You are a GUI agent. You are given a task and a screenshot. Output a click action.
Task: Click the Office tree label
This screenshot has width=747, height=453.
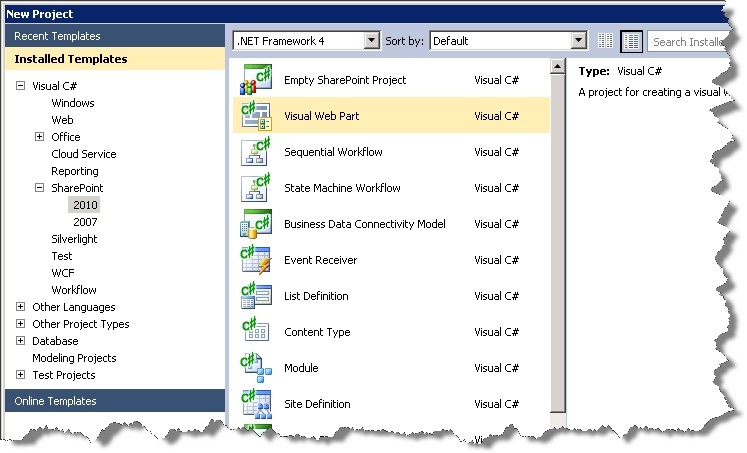[x=66, y=137]
